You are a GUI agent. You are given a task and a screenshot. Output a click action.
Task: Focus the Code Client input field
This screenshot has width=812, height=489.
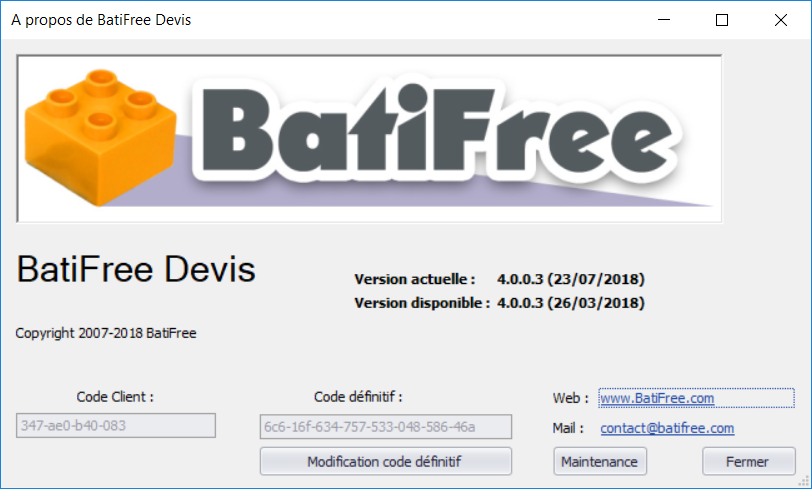(x=116, y=425)
